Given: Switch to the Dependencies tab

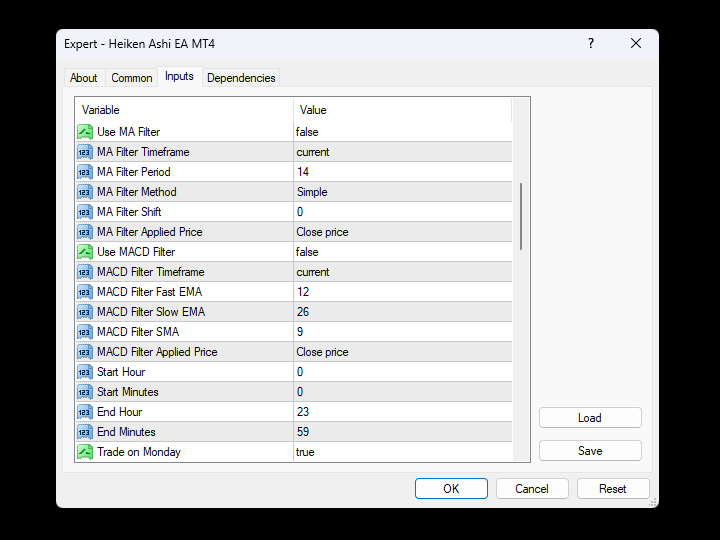Looking at the screenshot, I should [241, 78].
